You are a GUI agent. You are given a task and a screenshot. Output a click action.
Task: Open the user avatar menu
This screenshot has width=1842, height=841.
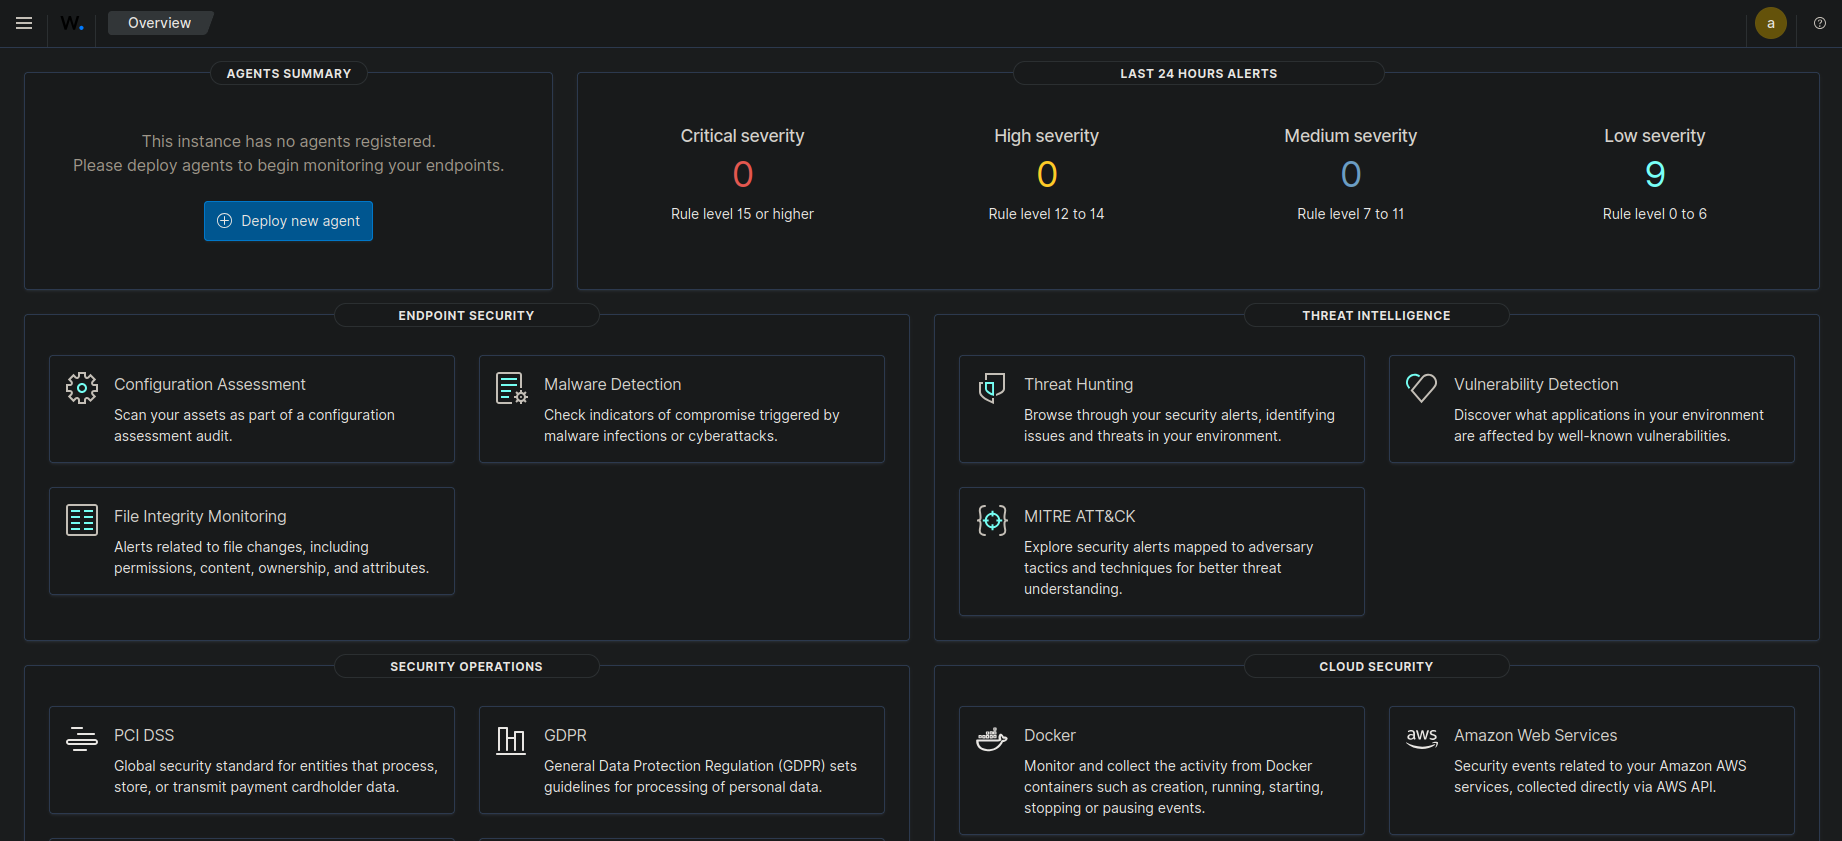pyautogui.click(x=1771, y=23)
